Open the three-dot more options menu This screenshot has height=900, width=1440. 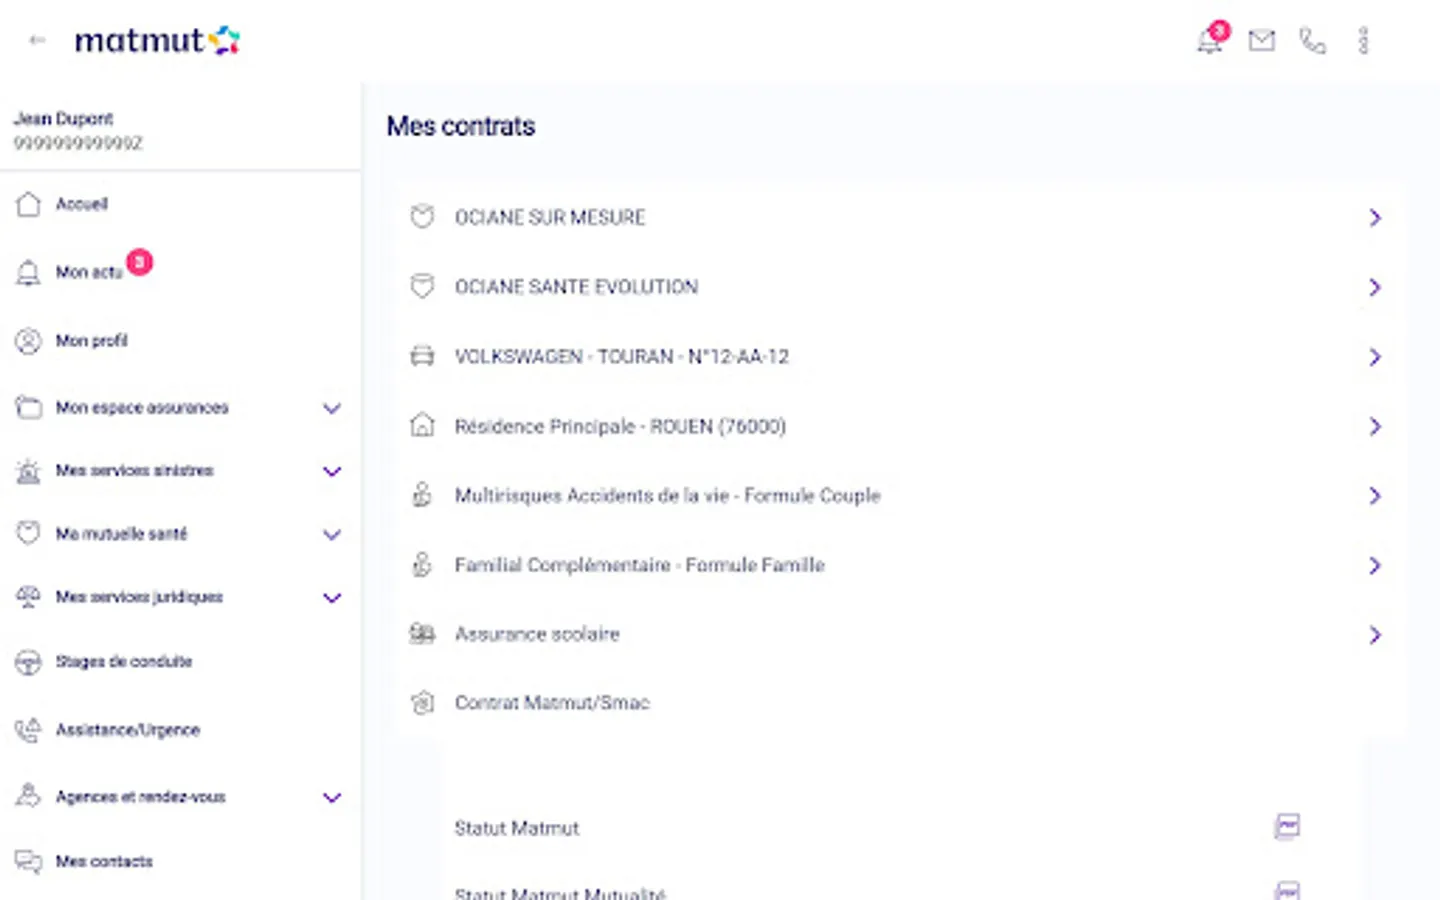point(1363,41)
